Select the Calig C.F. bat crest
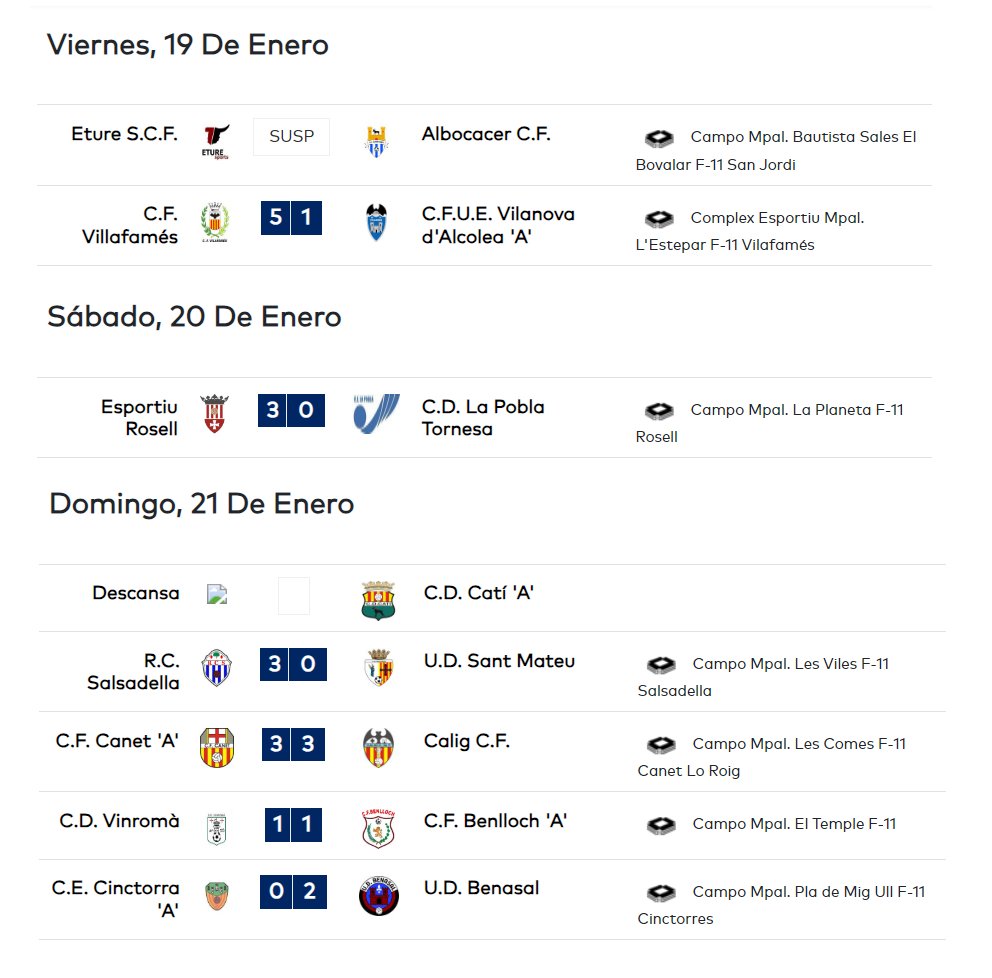Screen dimensions: 992x978 click(x=378, y=747)
